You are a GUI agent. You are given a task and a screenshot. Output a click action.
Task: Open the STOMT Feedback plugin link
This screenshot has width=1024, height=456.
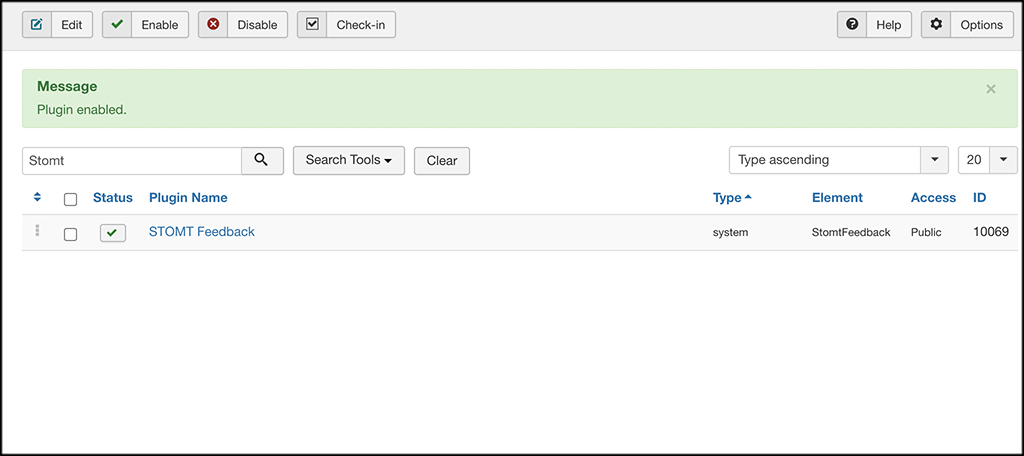[202, 231]
